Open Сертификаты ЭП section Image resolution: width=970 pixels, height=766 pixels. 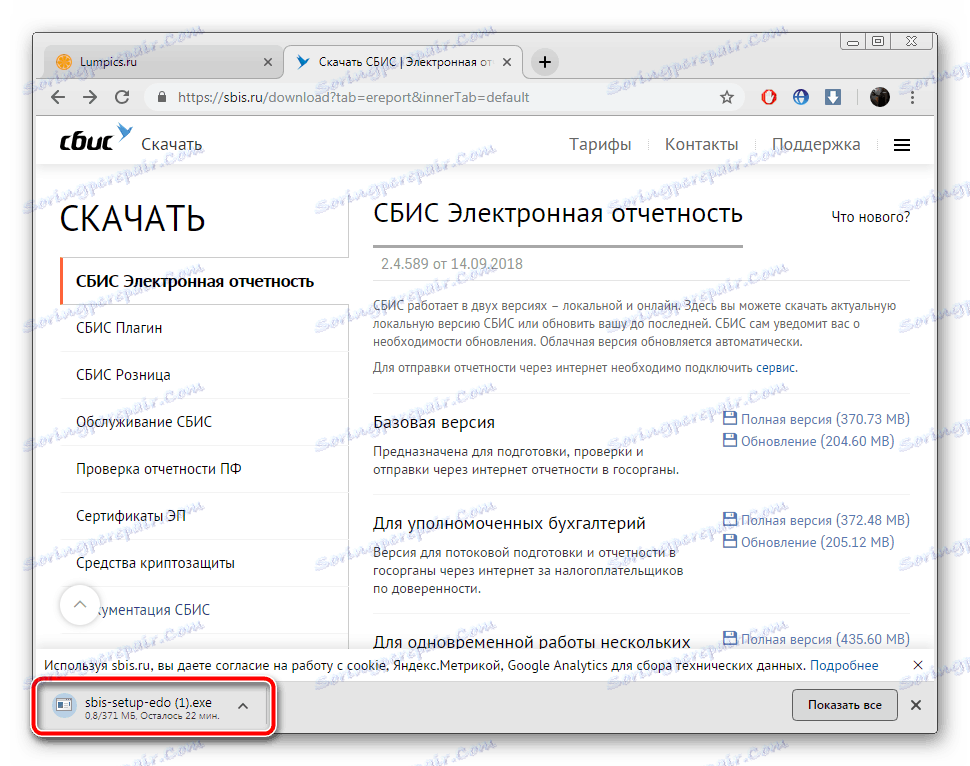pos(205,516)
